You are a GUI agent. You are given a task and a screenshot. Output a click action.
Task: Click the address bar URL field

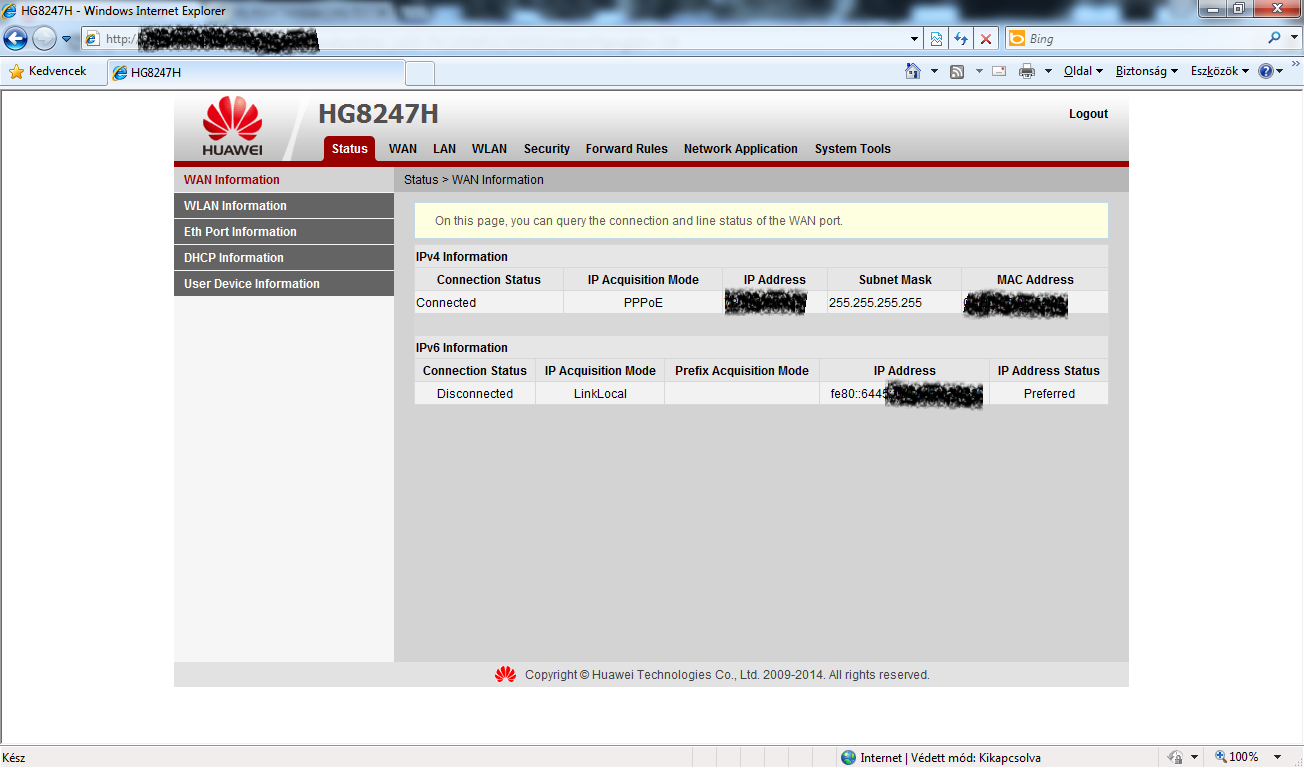[495, 39]
